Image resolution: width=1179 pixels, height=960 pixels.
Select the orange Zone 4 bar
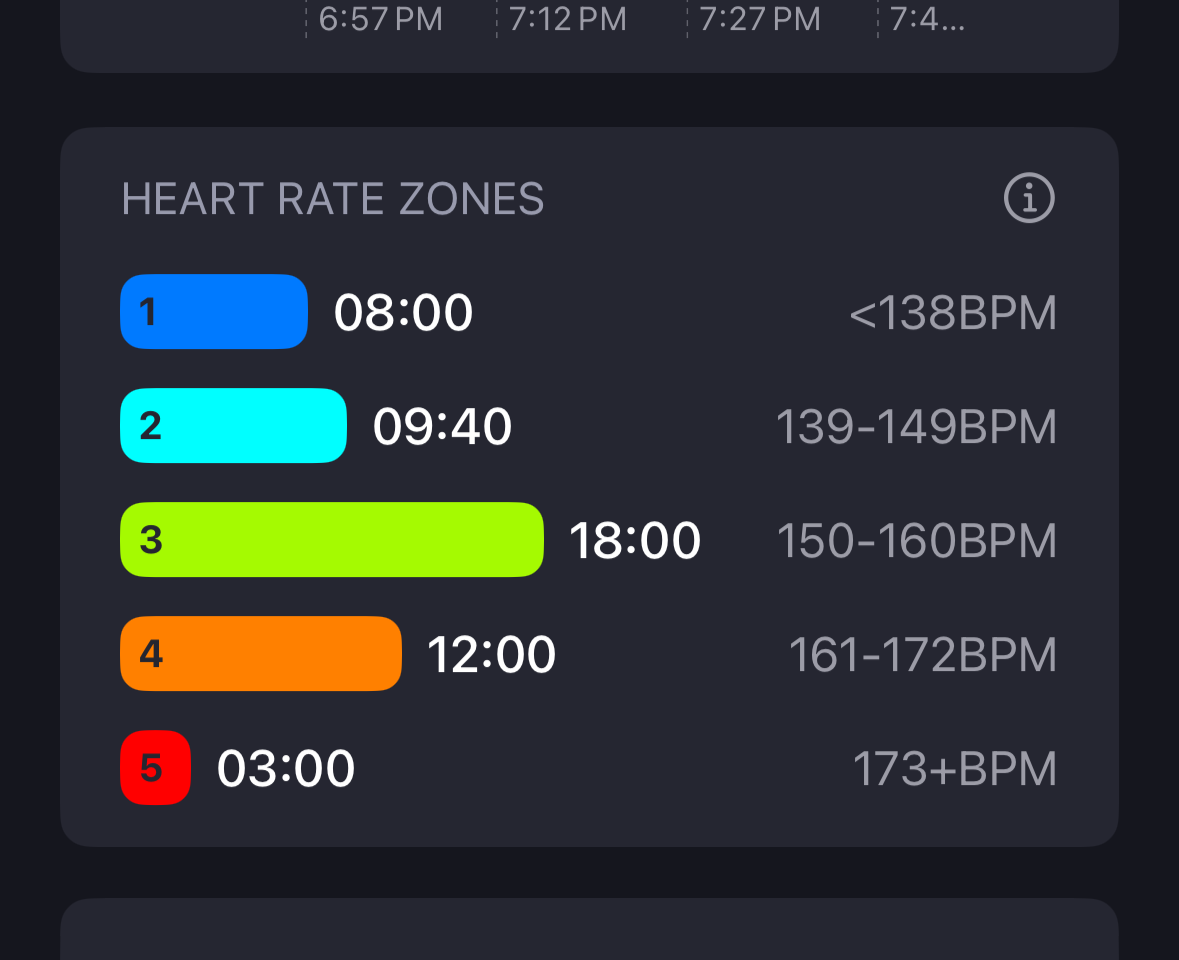[260, 653]
